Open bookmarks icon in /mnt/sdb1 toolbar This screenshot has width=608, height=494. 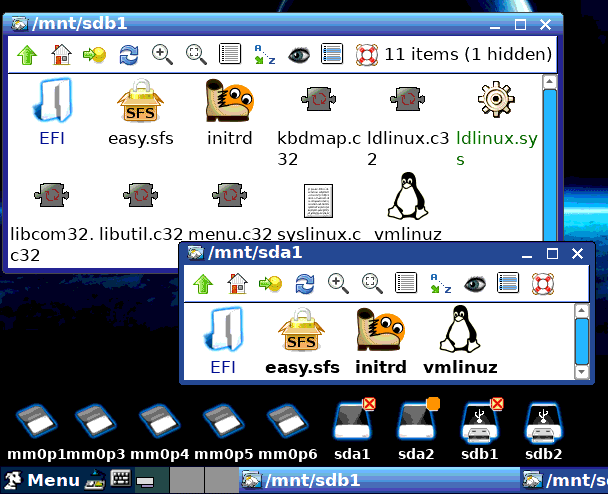pyautogui.click(x=95, y=54)
